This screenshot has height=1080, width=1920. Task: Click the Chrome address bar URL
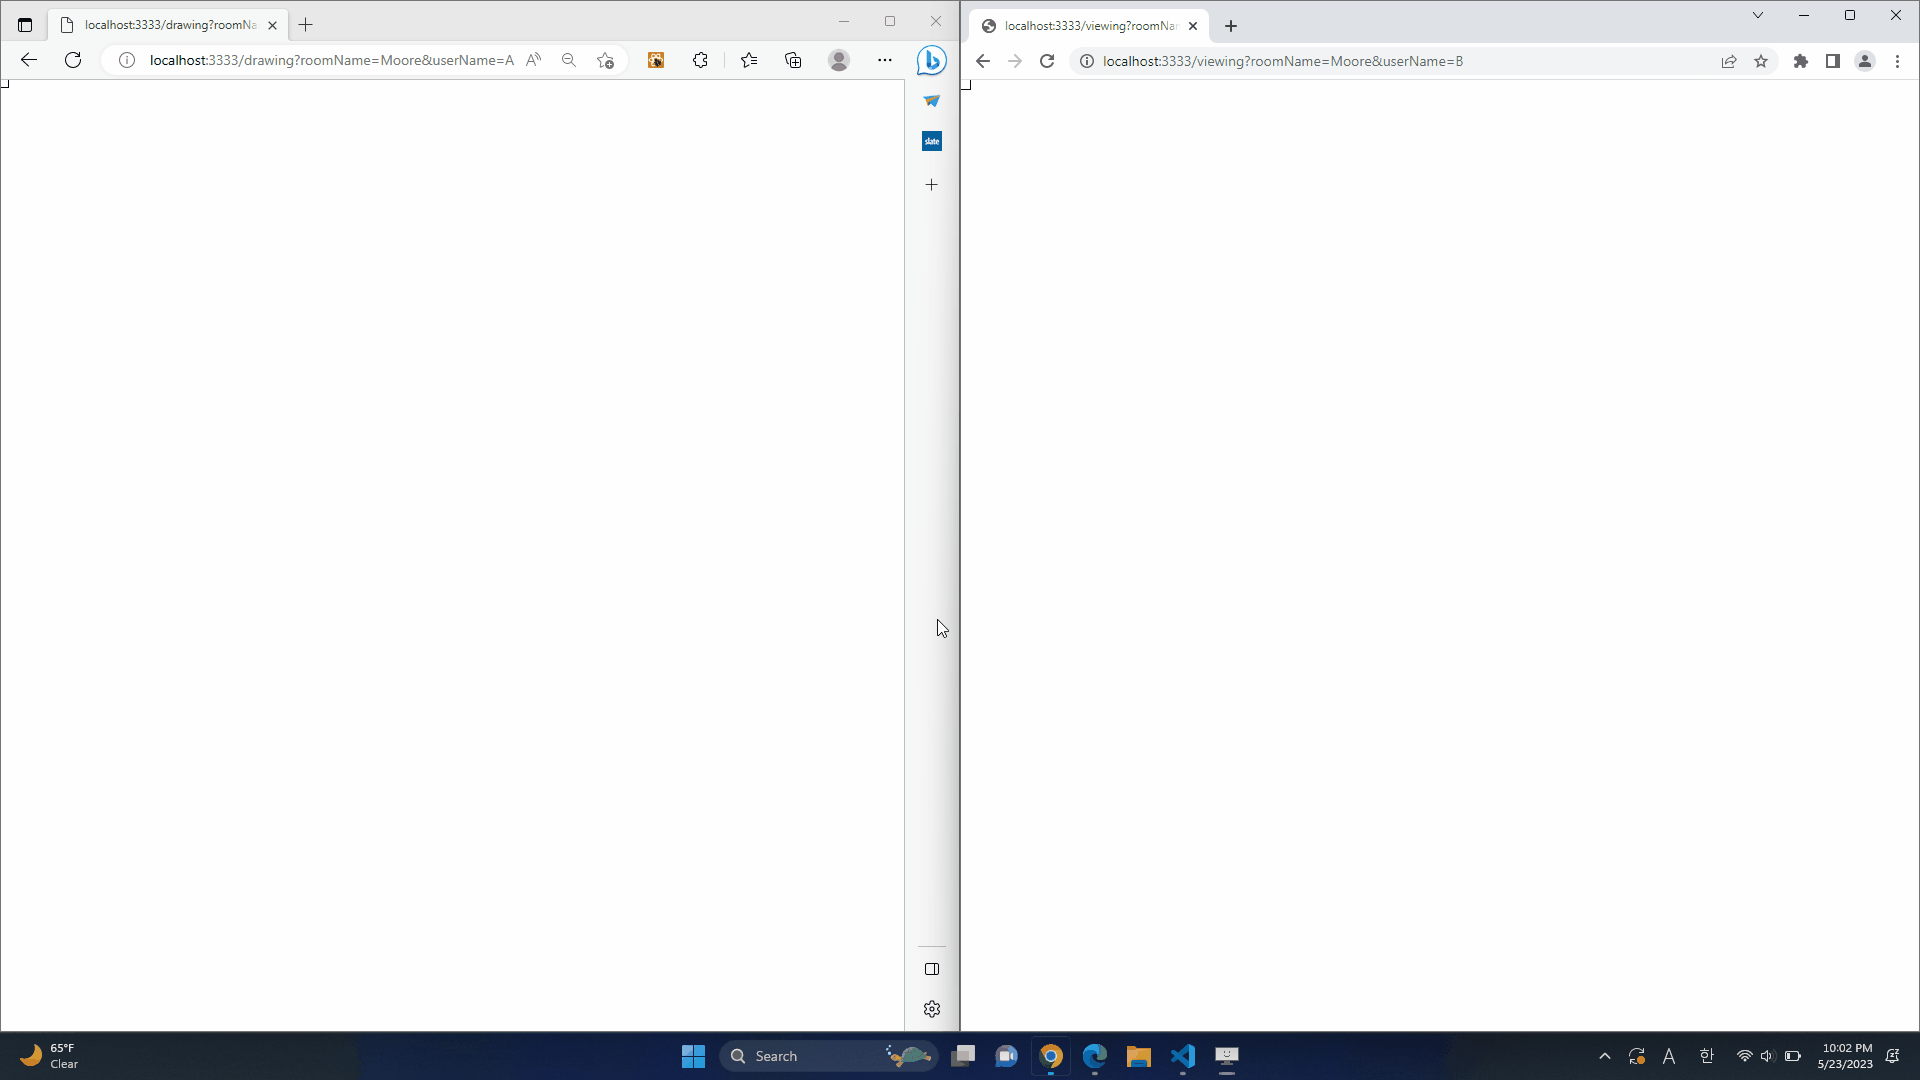(x=1282, y=61)
